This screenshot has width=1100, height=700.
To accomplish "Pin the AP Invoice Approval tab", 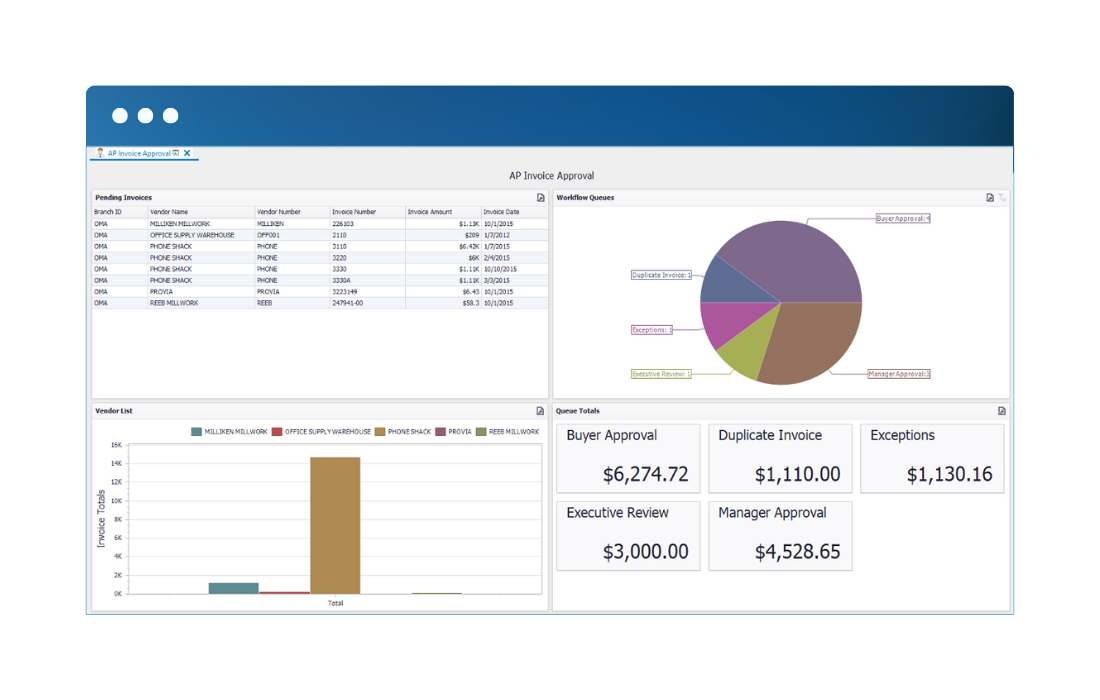I will pyautogui.click(x=176, y=153).
